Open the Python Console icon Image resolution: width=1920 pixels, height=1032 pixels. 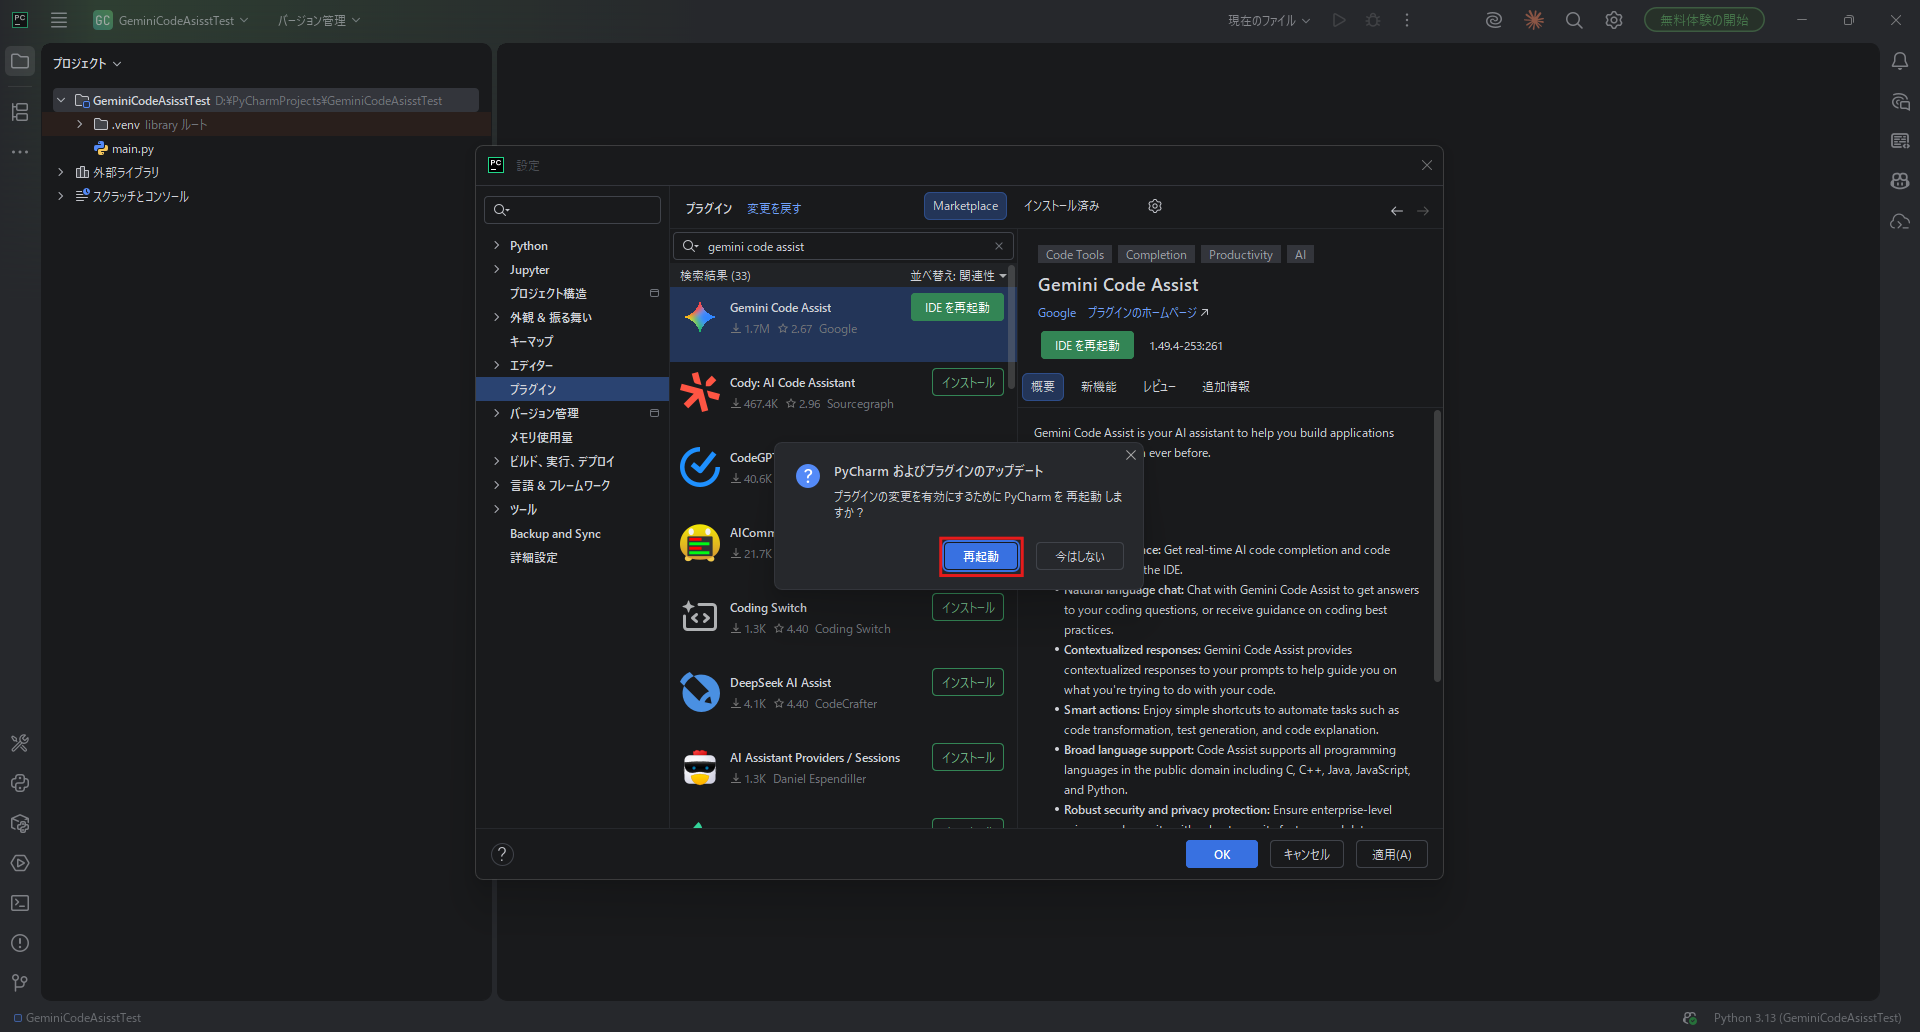coord(20,783)
